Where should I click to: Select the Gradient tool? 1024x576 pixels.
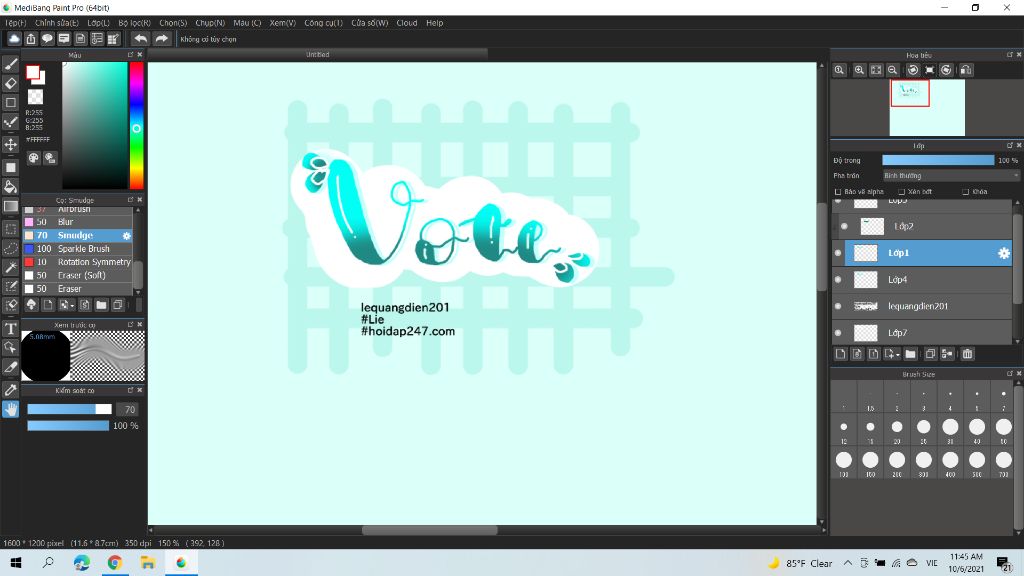10,206
